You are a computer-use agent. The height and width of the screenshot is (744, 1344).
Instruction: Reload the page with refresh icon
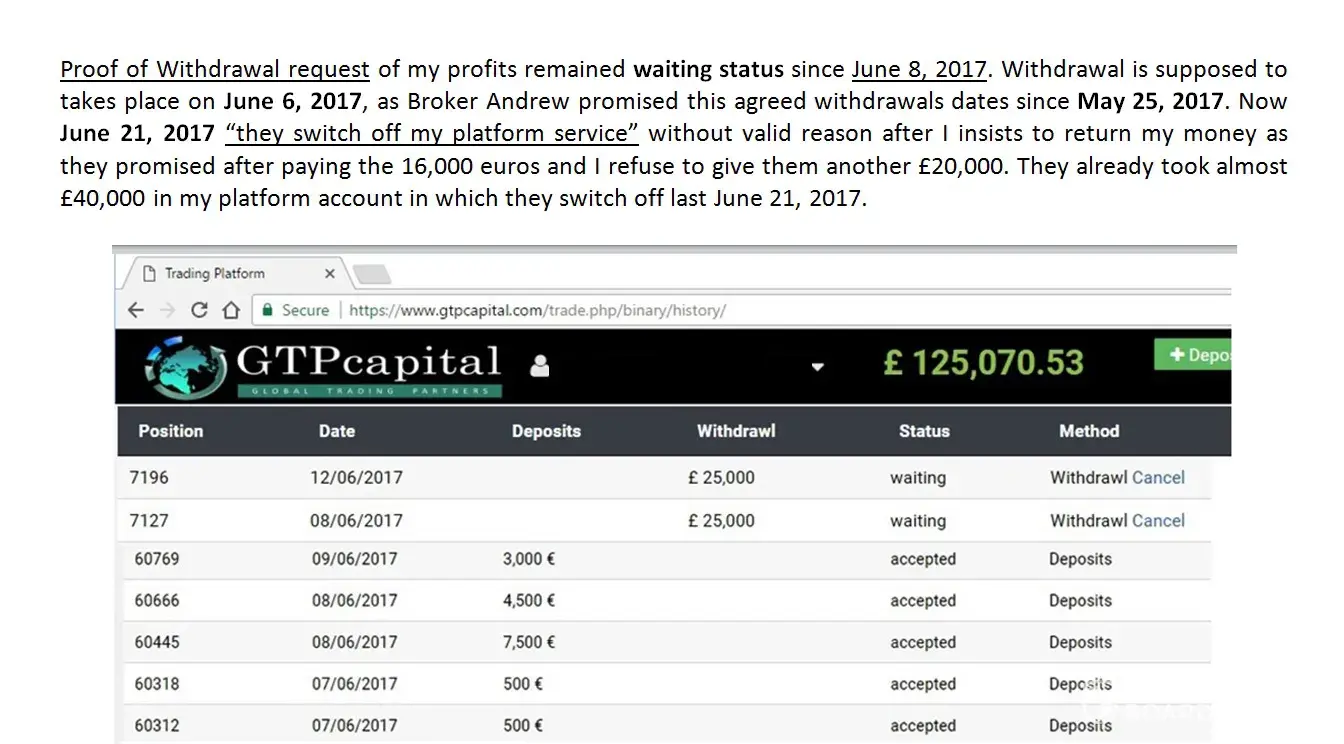[199, 310]
